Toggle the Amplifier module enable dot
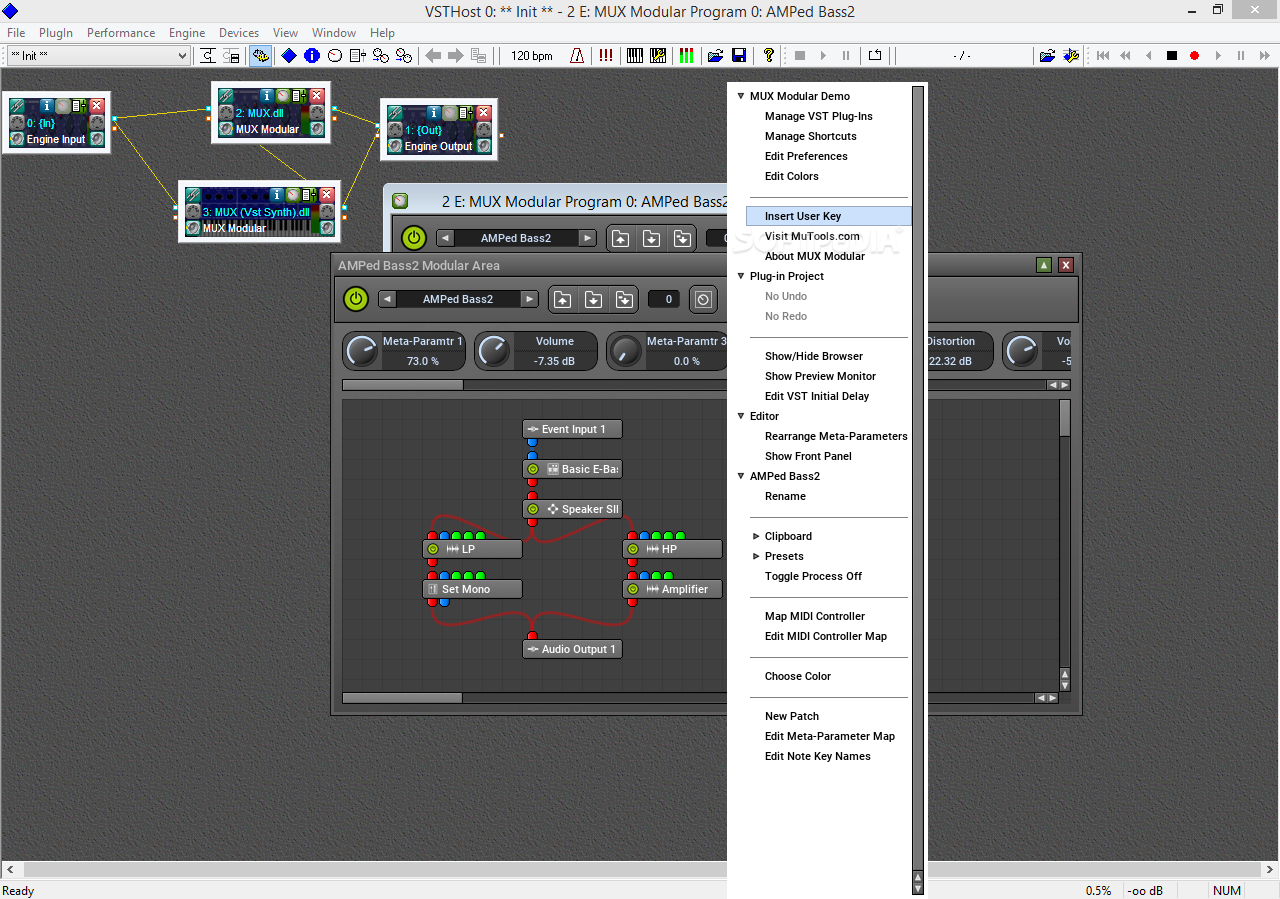1280x899 pixels. pyautogui.click(x=633, y=589)
